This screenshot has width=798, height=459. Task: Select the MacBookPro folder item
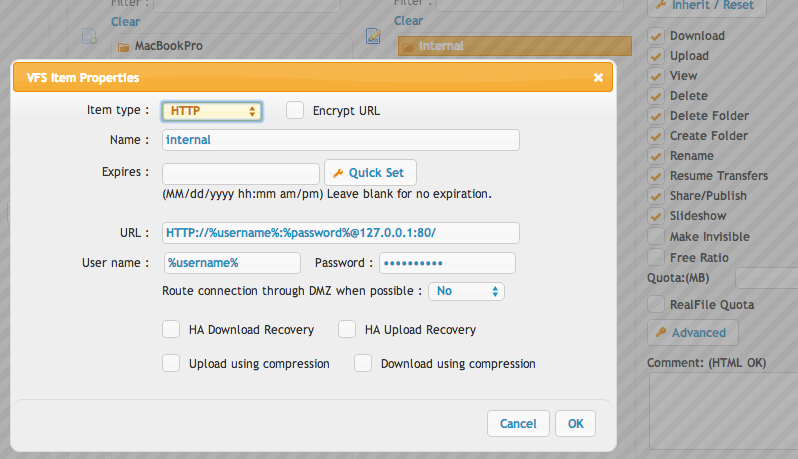point(232,46)
